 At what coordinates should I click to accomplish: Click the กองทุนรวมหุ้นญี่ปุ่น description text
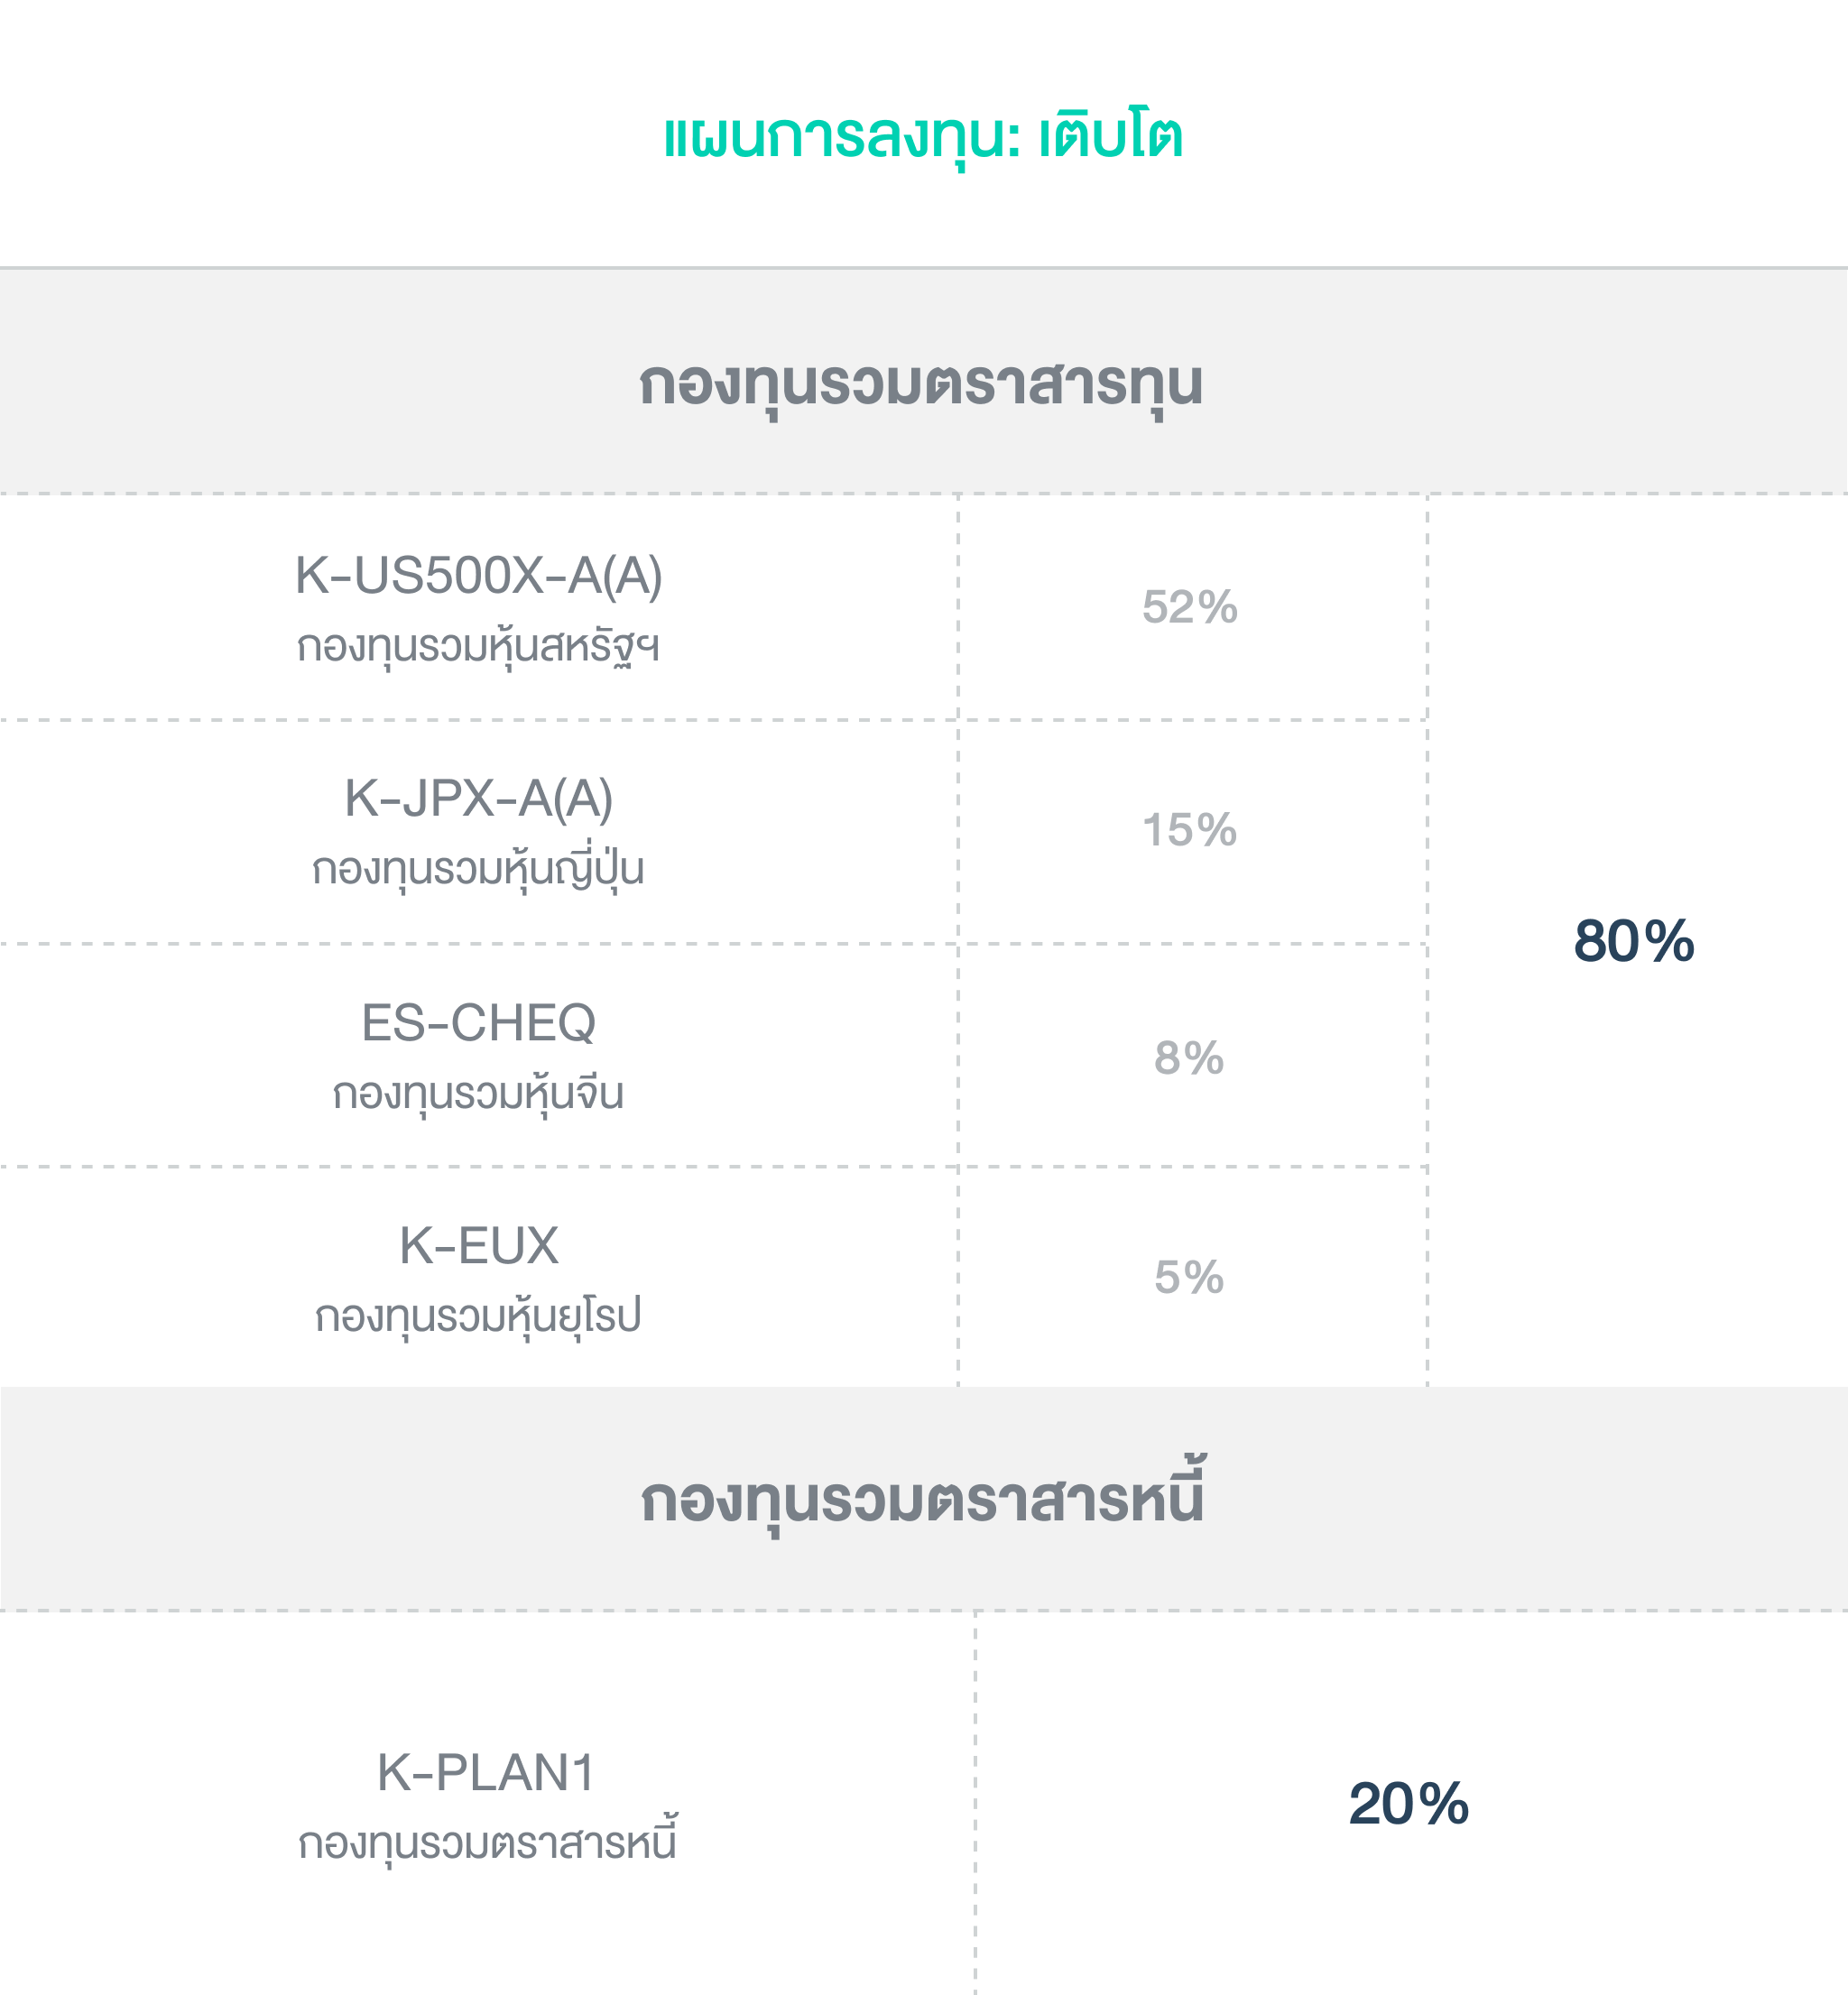(x=478, y=870)
